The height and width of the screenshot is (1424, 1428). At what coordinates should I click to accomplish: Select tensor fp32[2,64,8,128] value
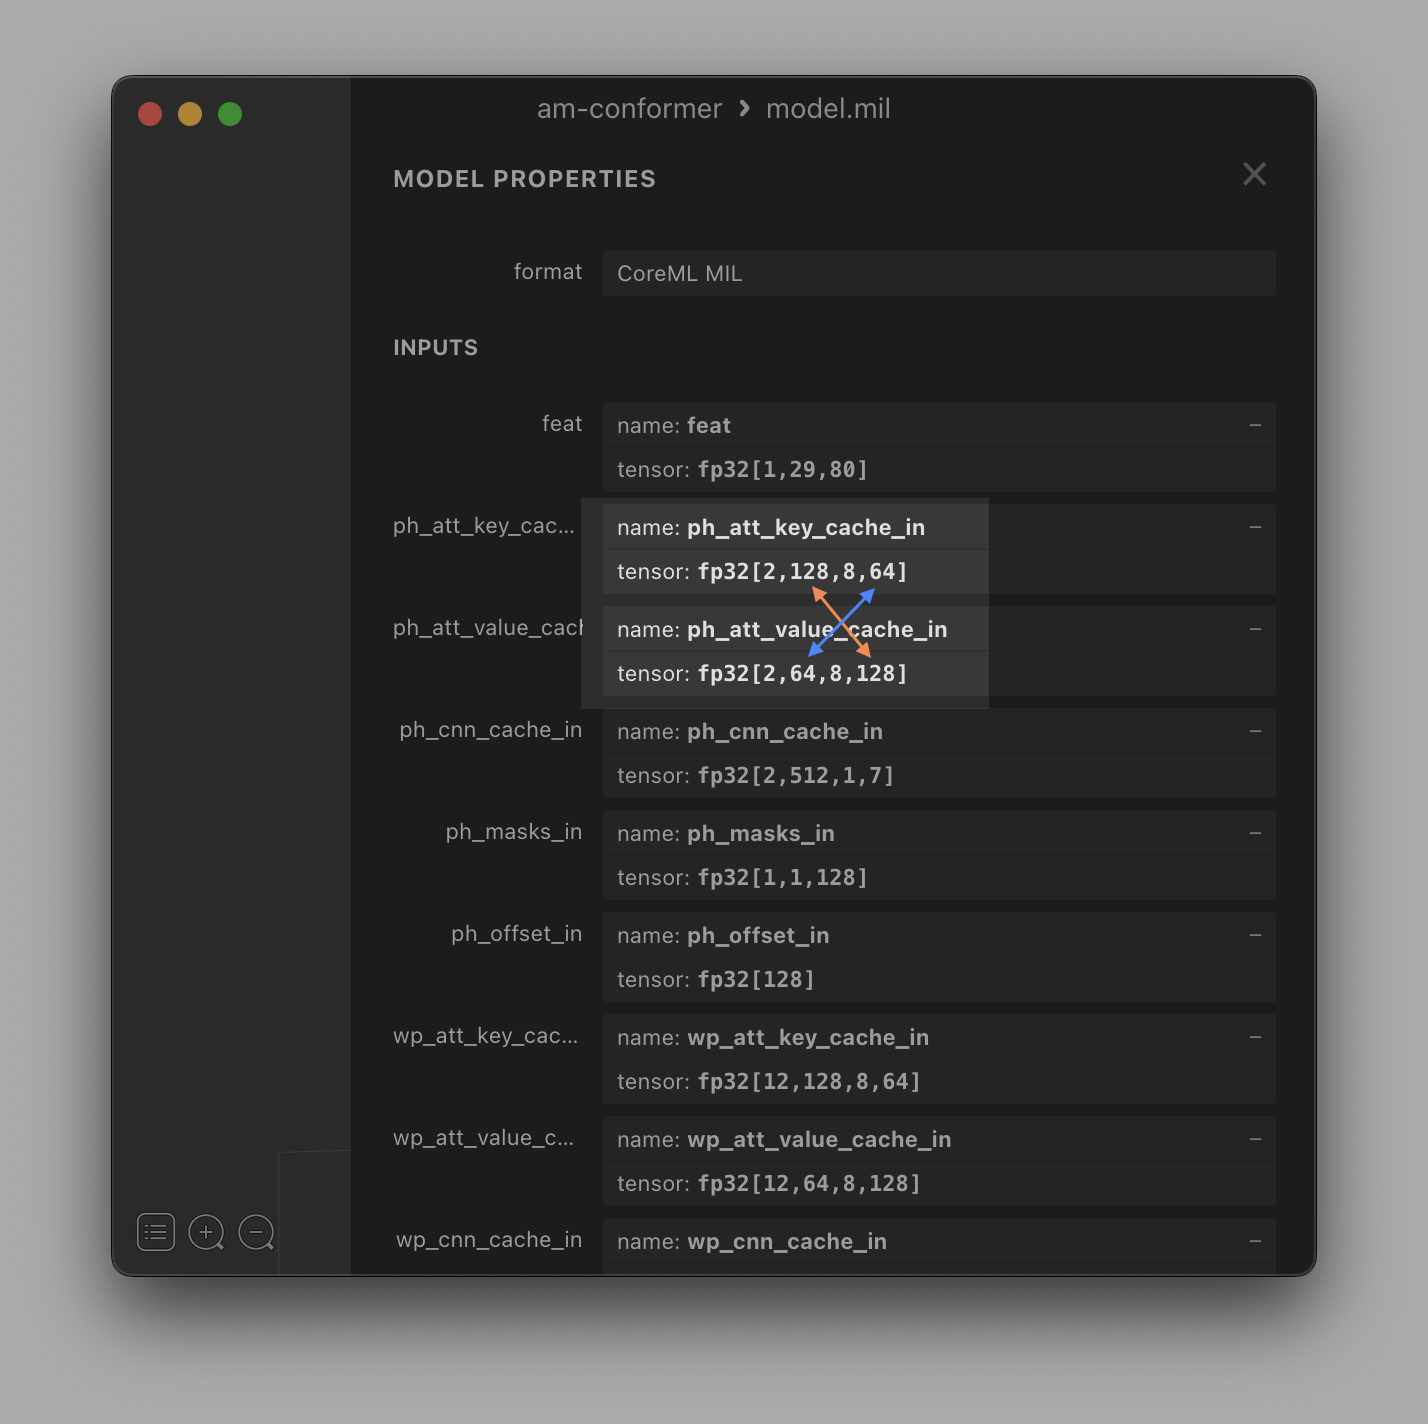coord(803,673)
